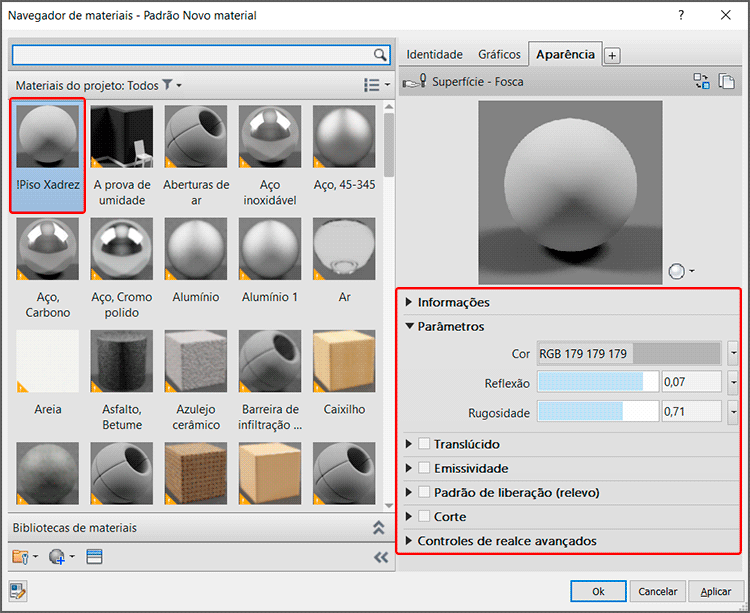The width and height of the screenshot is (750, 613).
Task: Adjust the Reflexão slider bar
Action: [597, 383]
